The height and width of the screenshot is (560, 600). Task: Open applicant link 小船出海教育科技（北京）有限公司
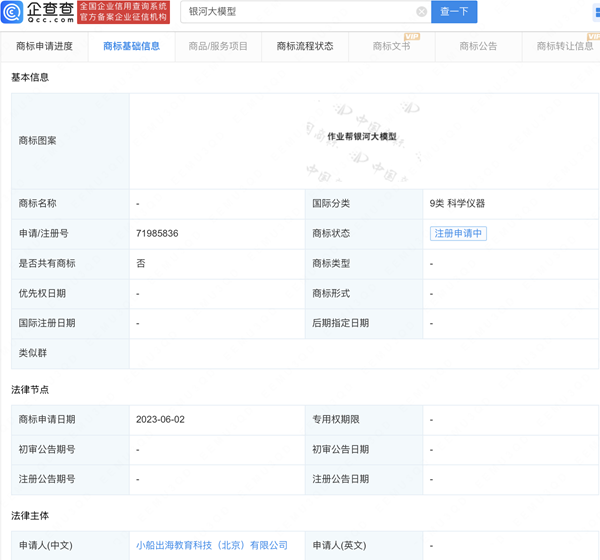point(212,546)
